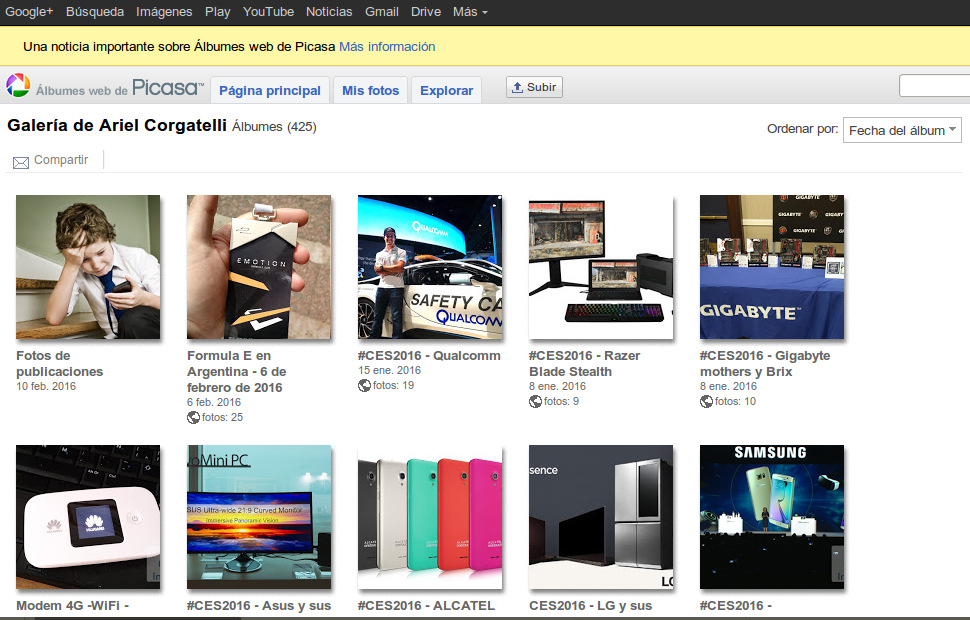Open the Explorar tab
The height and width of the screenshot is (620, 970).
click(446, 90)
